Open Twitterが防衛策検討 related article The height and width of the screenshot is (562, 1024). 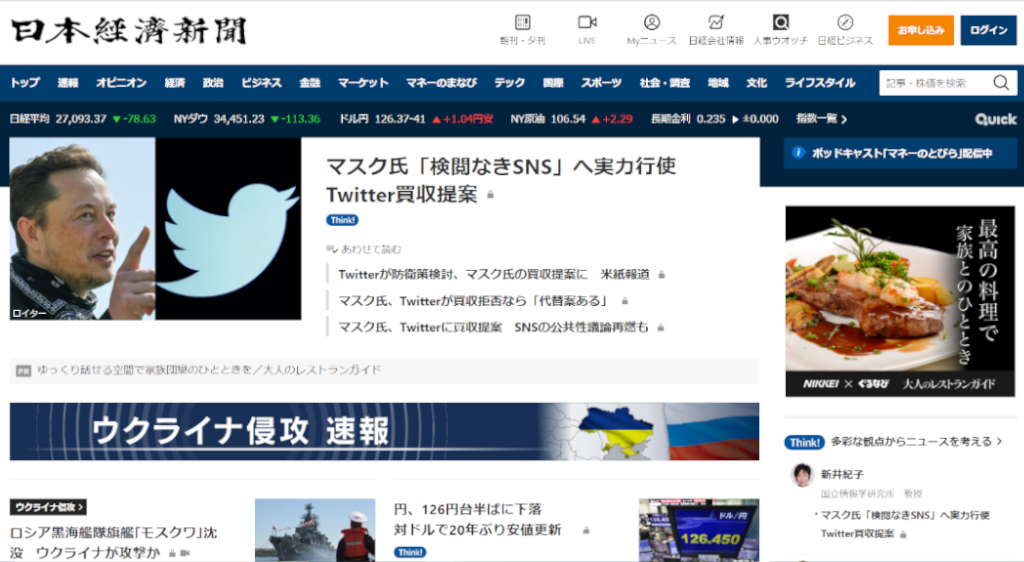click(494, 274)
